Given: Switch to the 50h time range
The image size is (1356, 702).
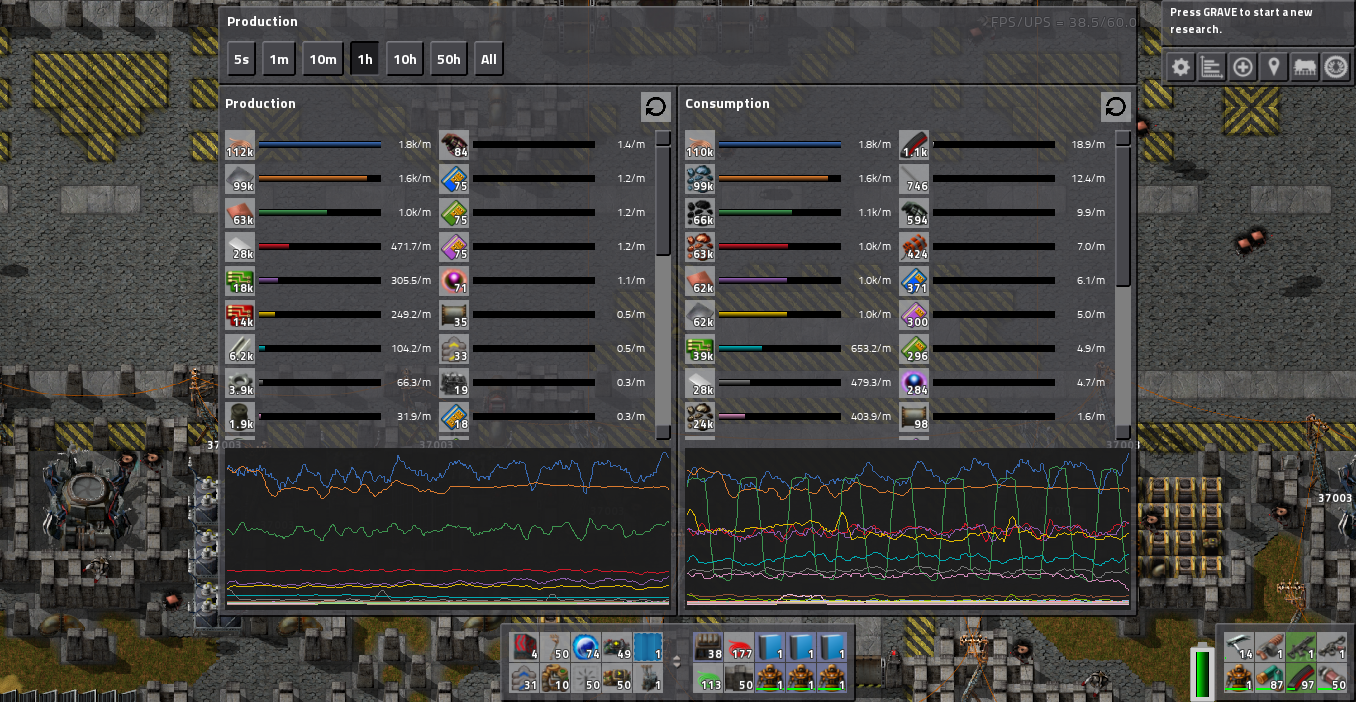Looking at the screenshot, I should tap(449, 59).
